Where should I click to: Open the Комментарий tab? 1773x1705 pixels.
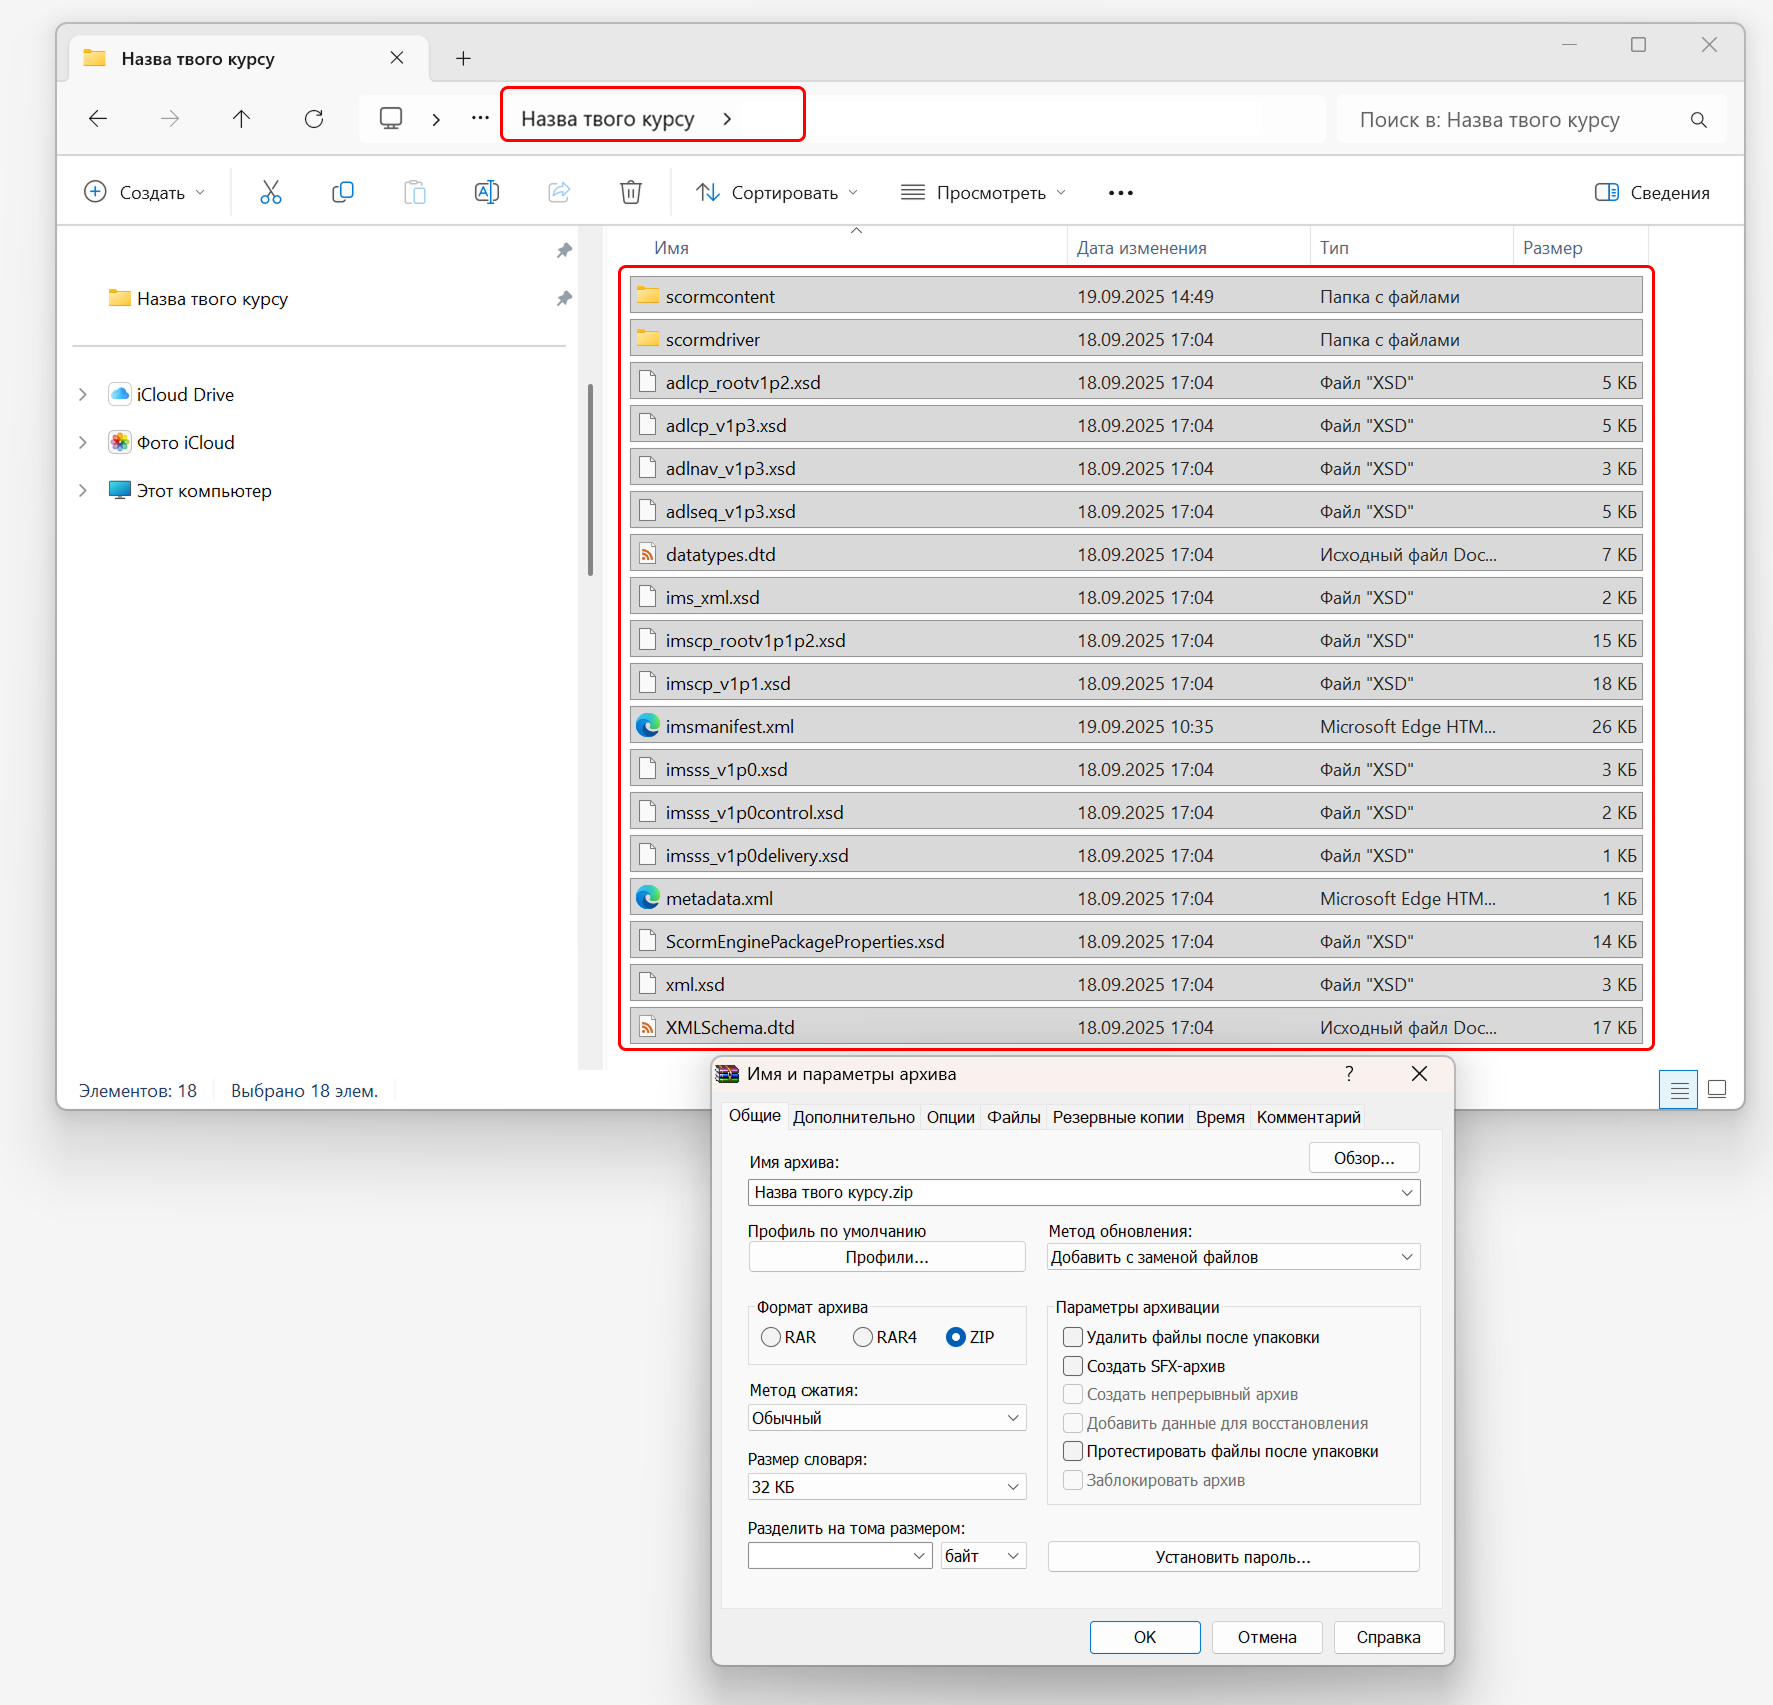[x=1308, y=1117]
